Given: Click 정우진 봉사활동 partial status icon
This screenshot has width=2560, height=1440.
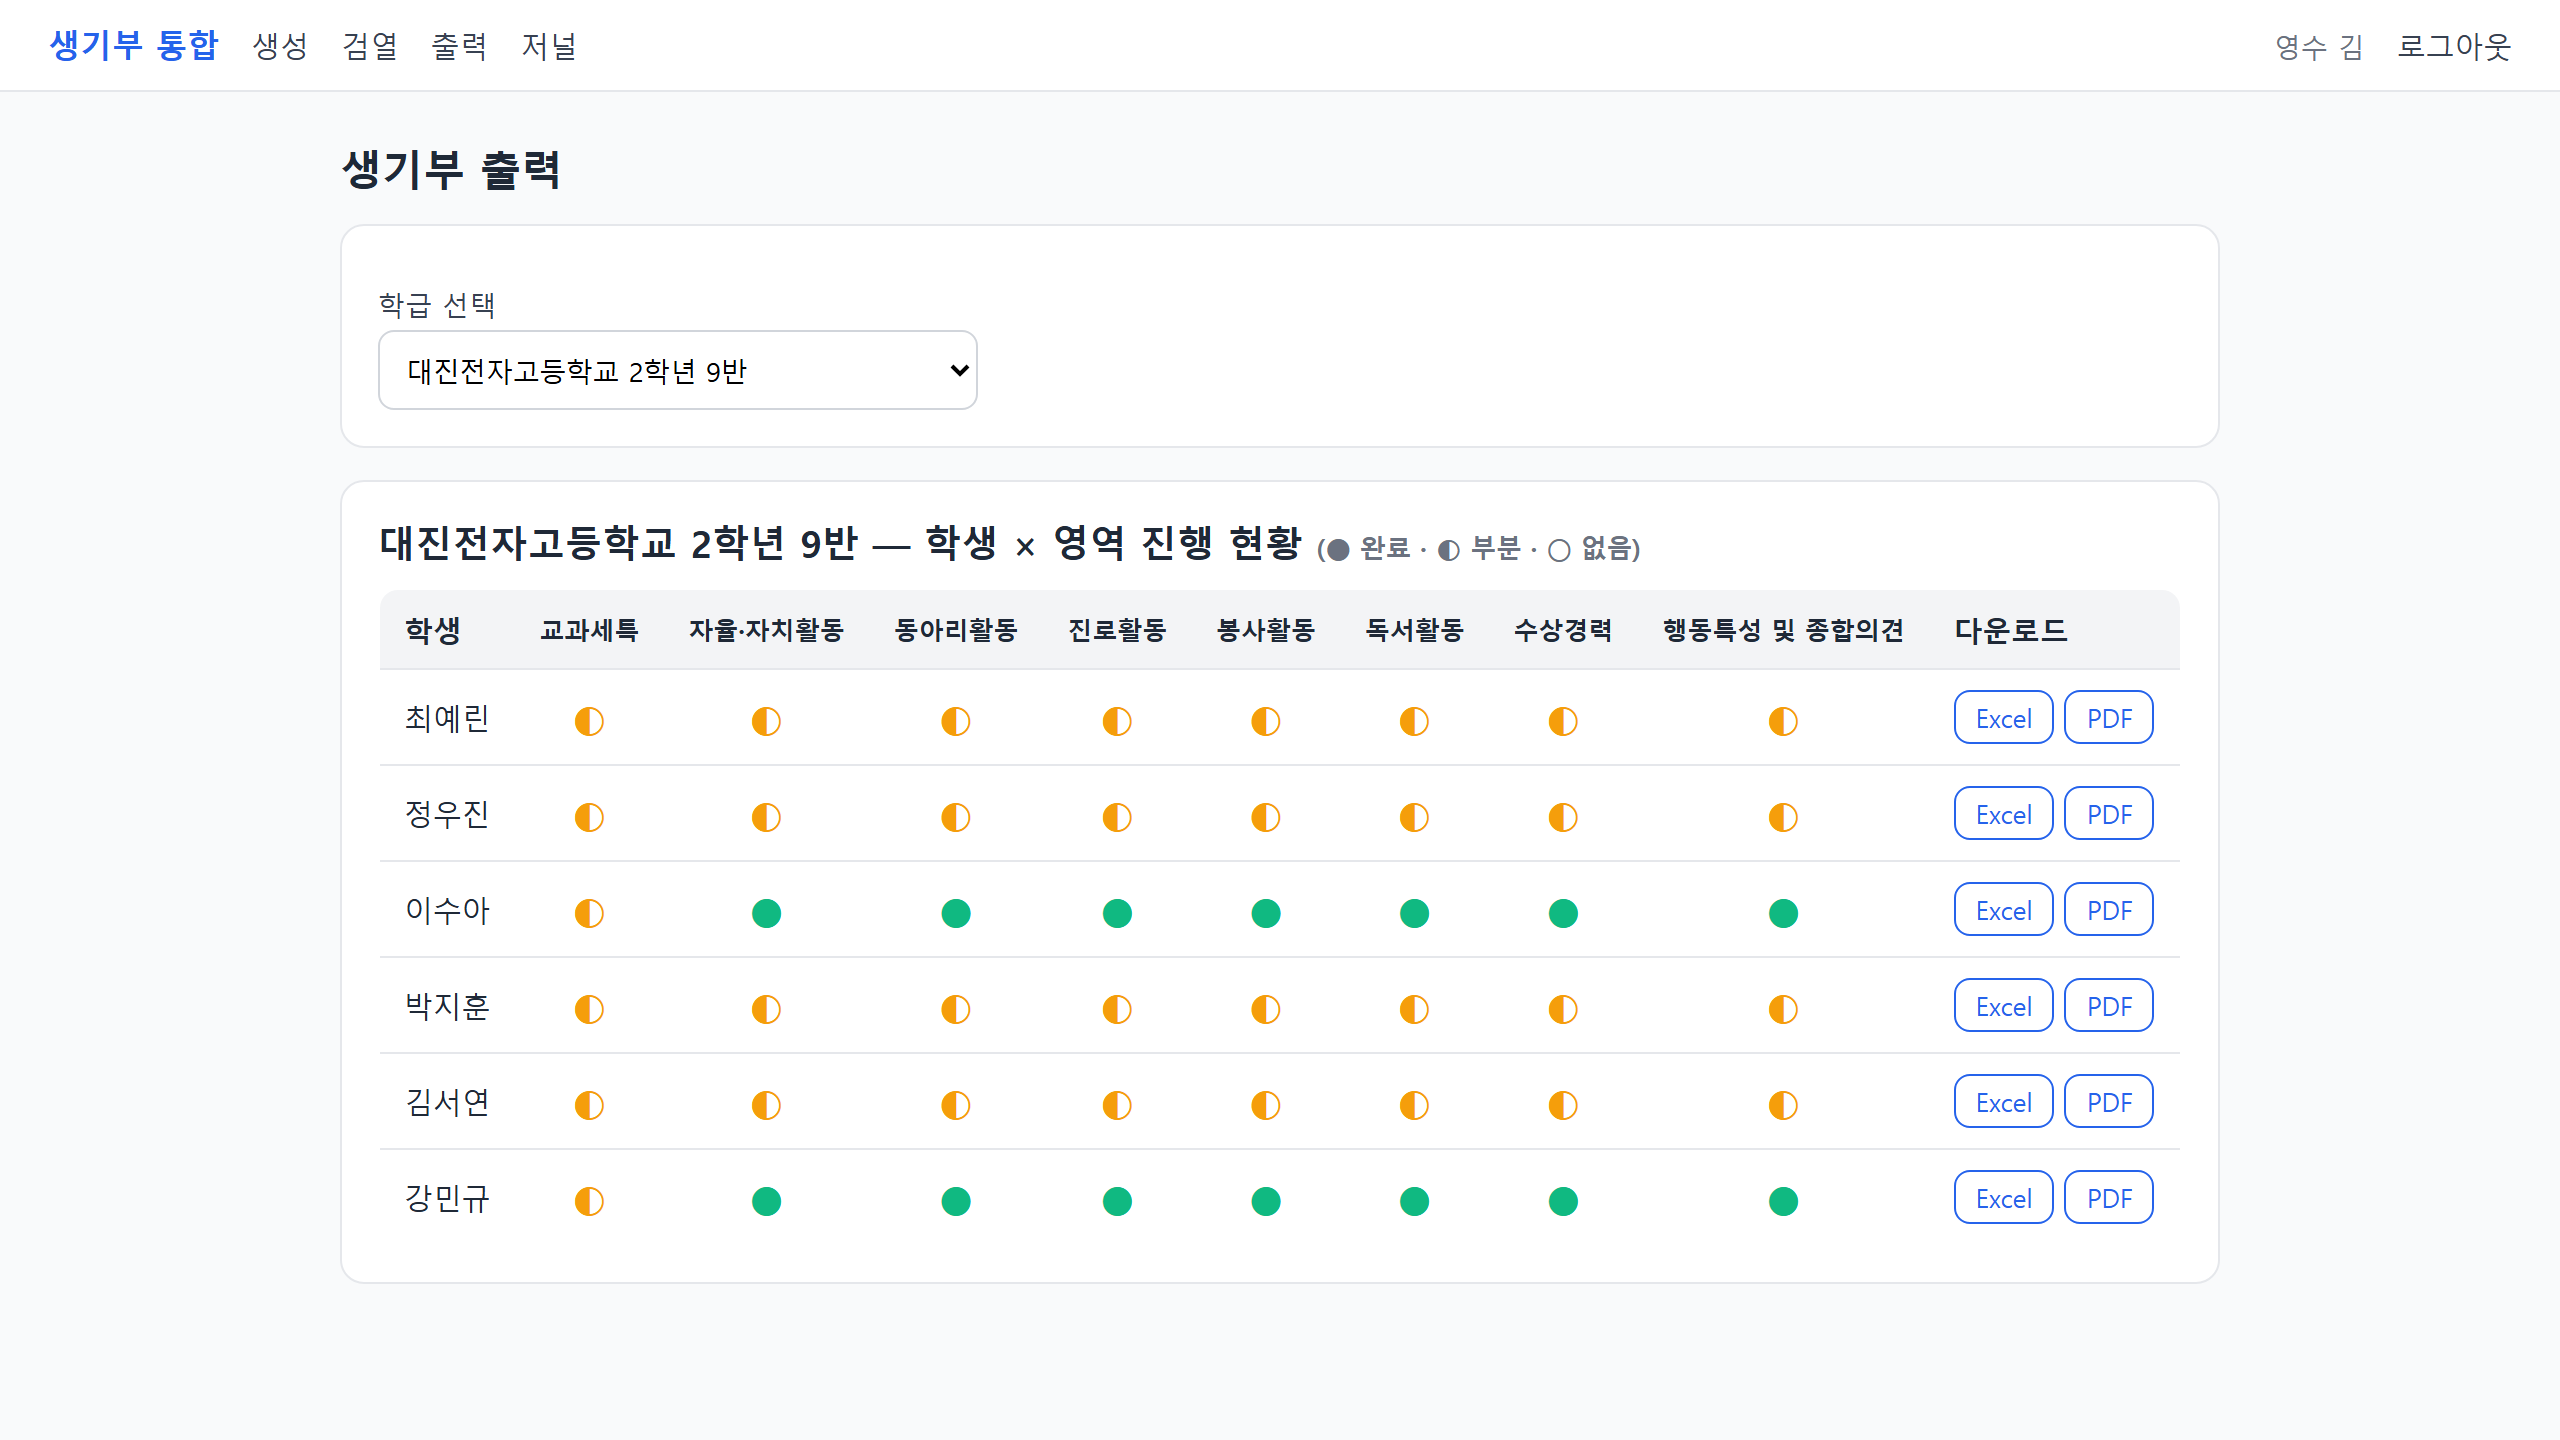Looking at the screenshot, I should pyautogui.click(x=1266, y=817).
